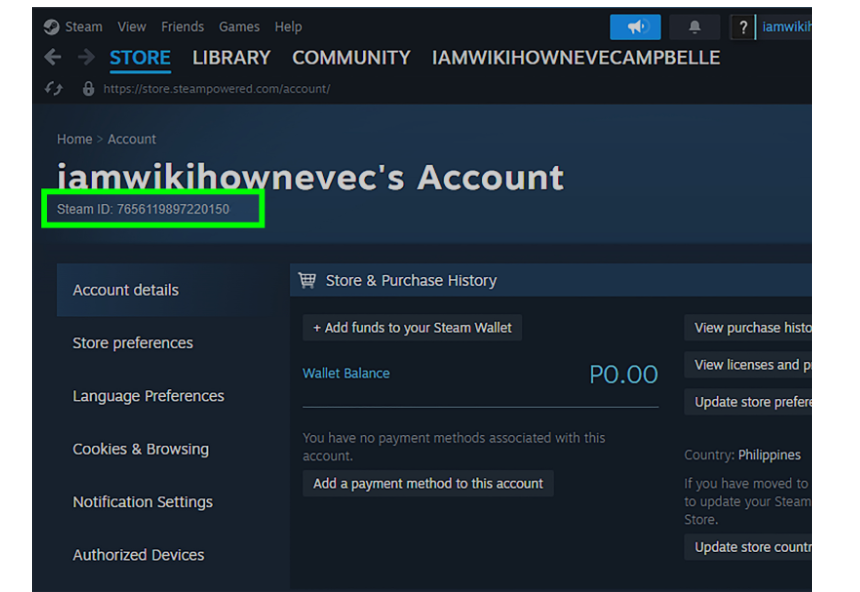
Task: Open the View menu
Action: point(131,27)
